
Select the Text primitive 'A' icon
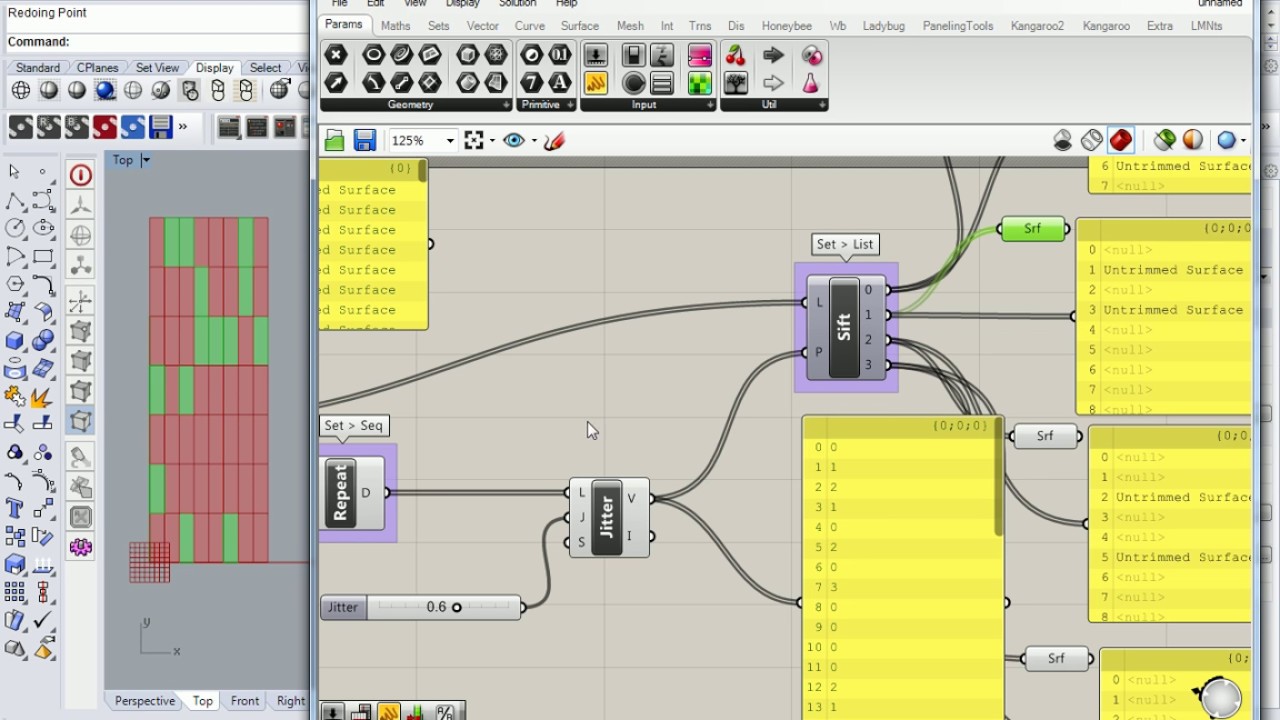point(560,83)
